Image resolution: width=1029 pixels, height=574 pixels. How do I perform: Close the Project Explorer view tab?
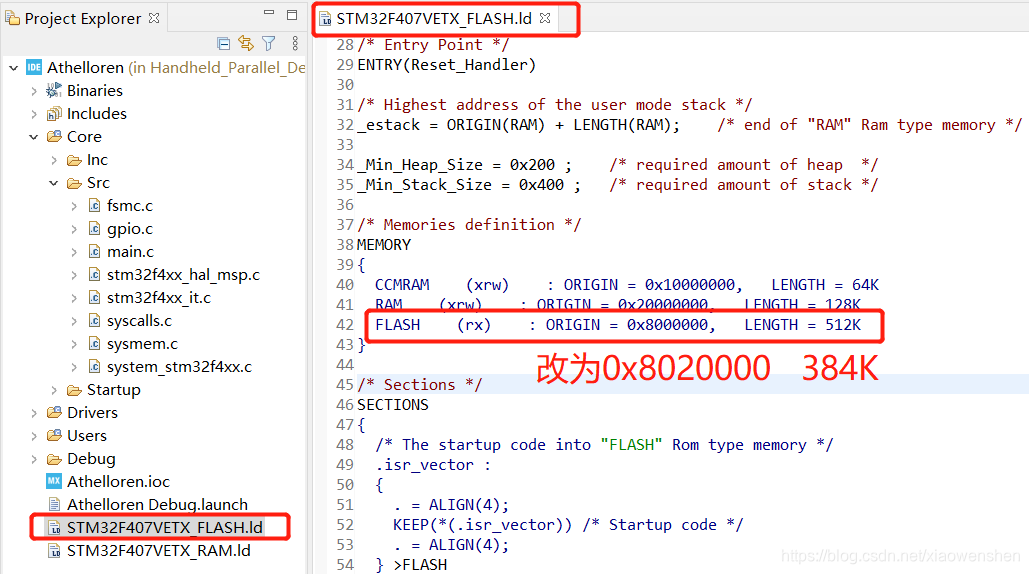pyautogui.click(x=154, y=18)
